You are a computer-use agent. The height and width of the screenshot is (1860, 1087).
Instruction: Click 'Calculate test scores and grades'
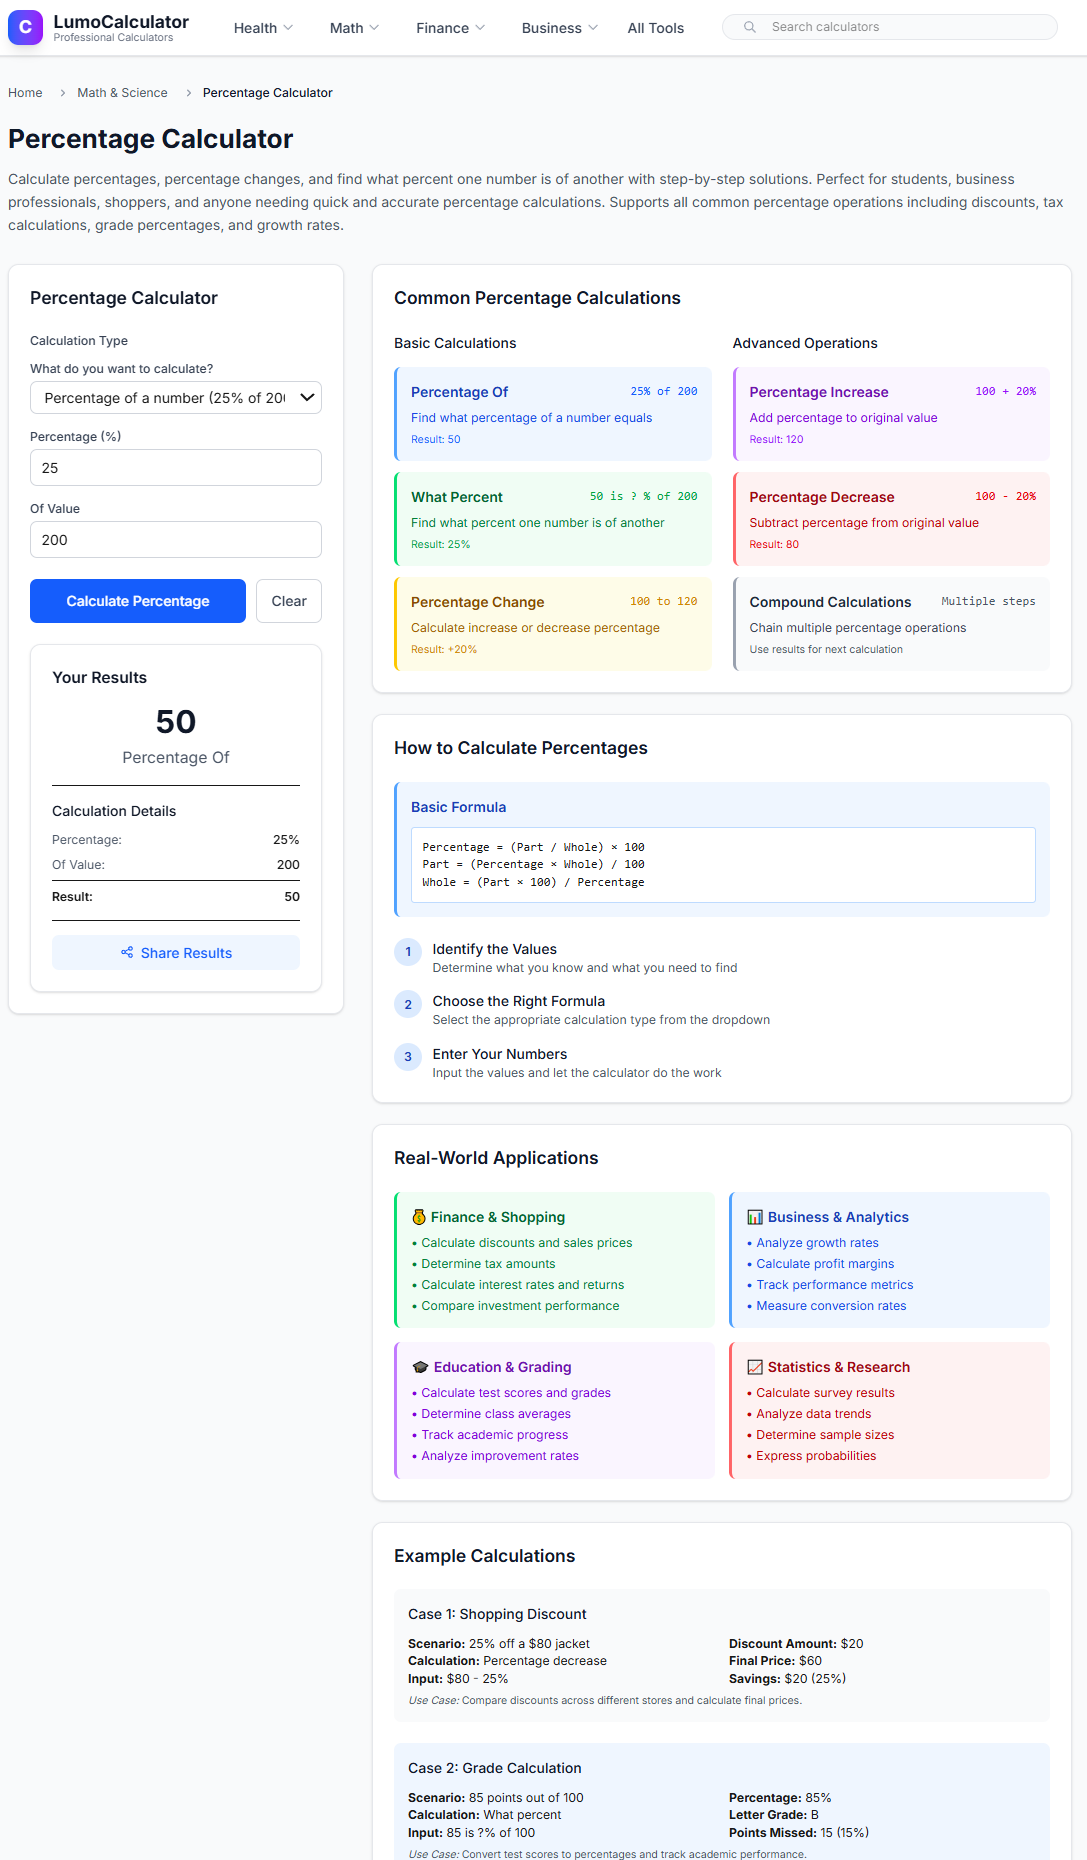tap(516, 1393)
